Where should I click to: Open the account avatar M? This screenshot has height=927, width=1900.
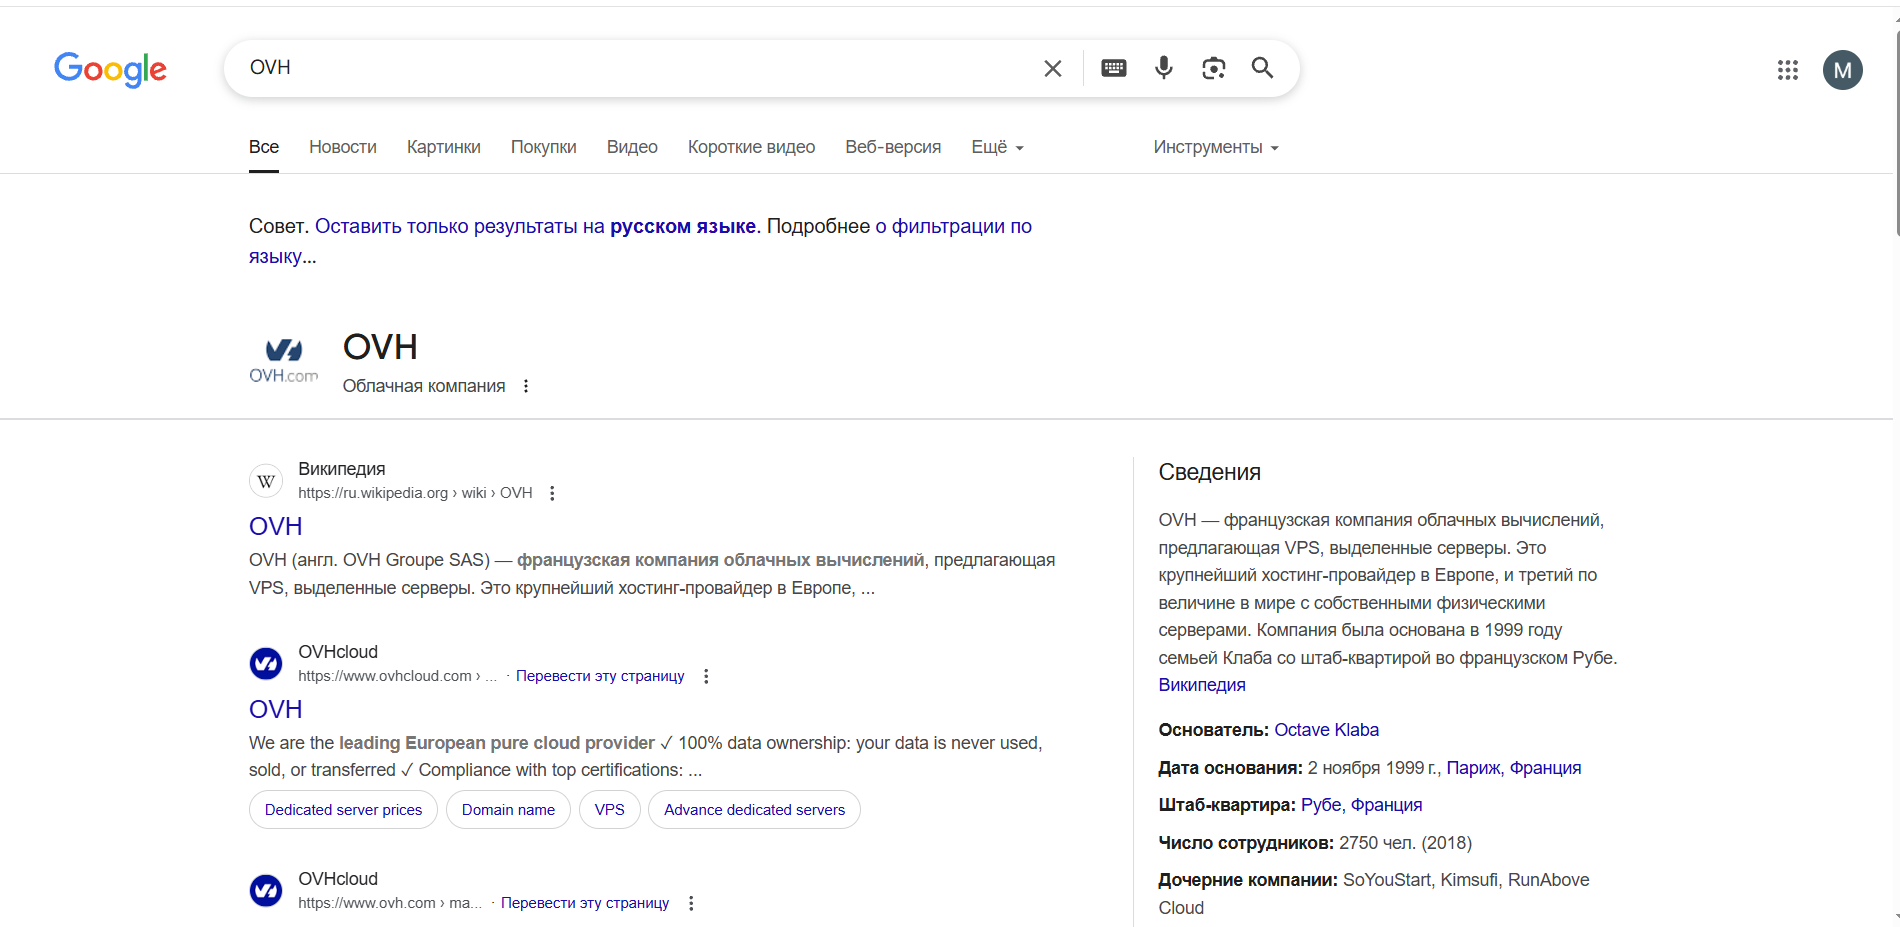(1842, 70)
